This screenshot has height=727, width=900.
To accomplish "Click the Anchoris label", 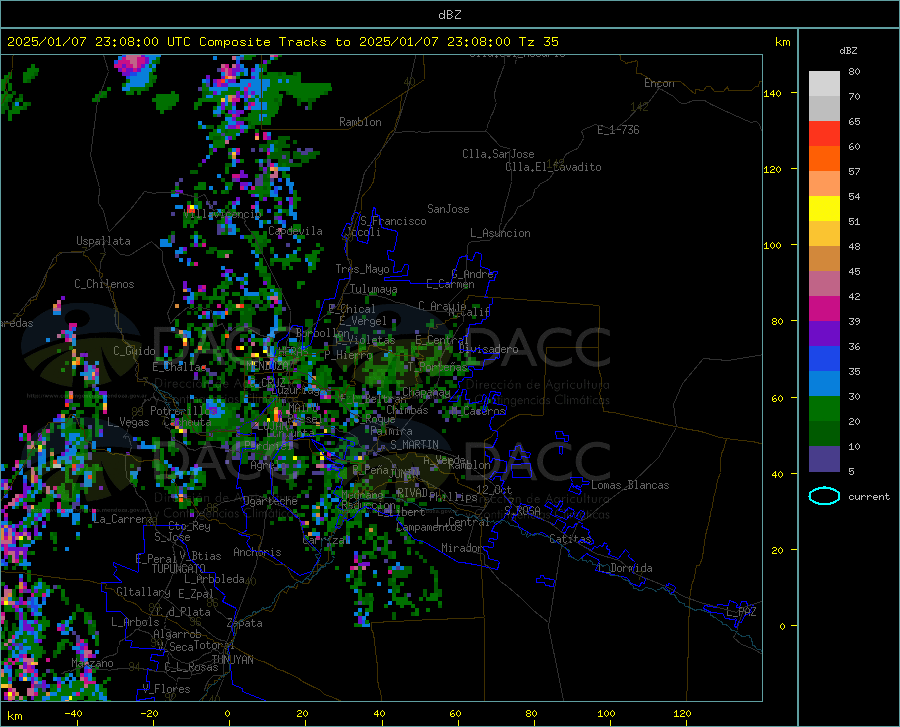I will (257, 552).
